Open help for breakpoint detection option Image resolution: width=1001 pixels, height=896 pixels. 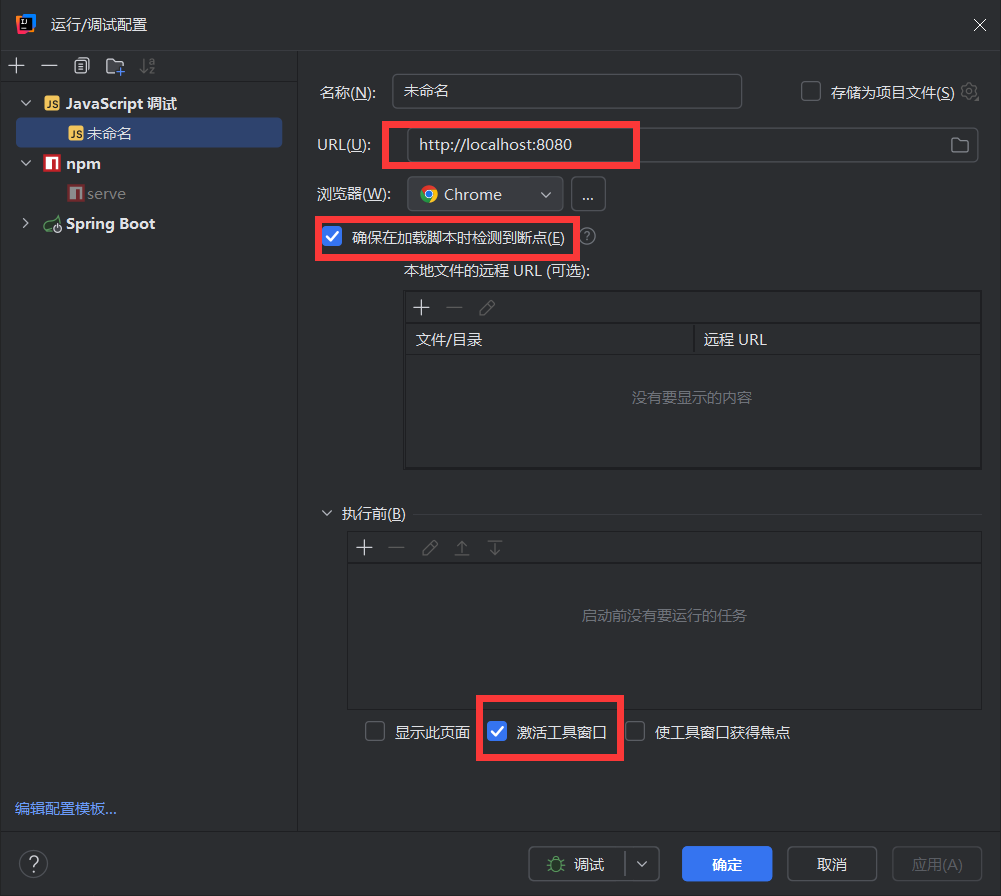click(x=587, y=237)
